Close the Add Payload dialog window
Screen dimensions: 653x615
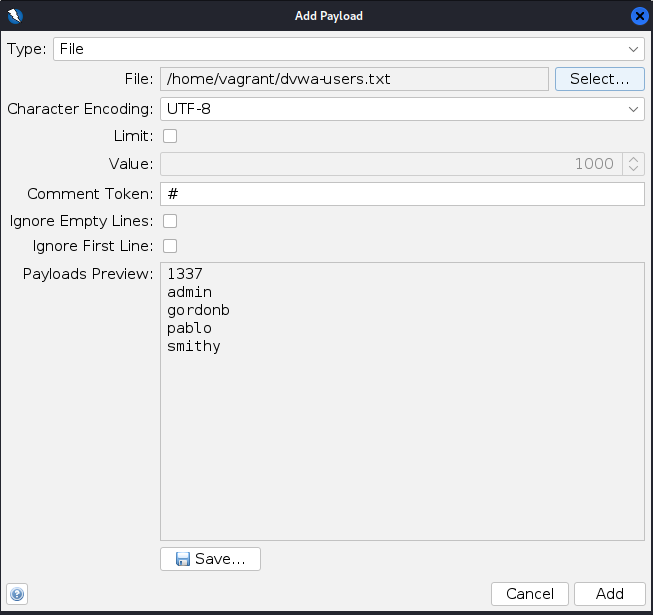(x=640, y=15)
